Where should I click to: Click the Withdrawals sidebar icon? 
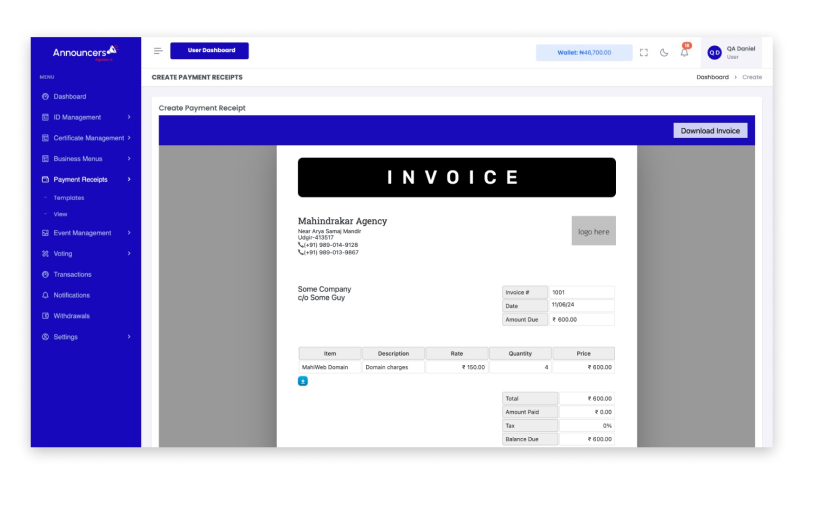click(x=45, y=316)
